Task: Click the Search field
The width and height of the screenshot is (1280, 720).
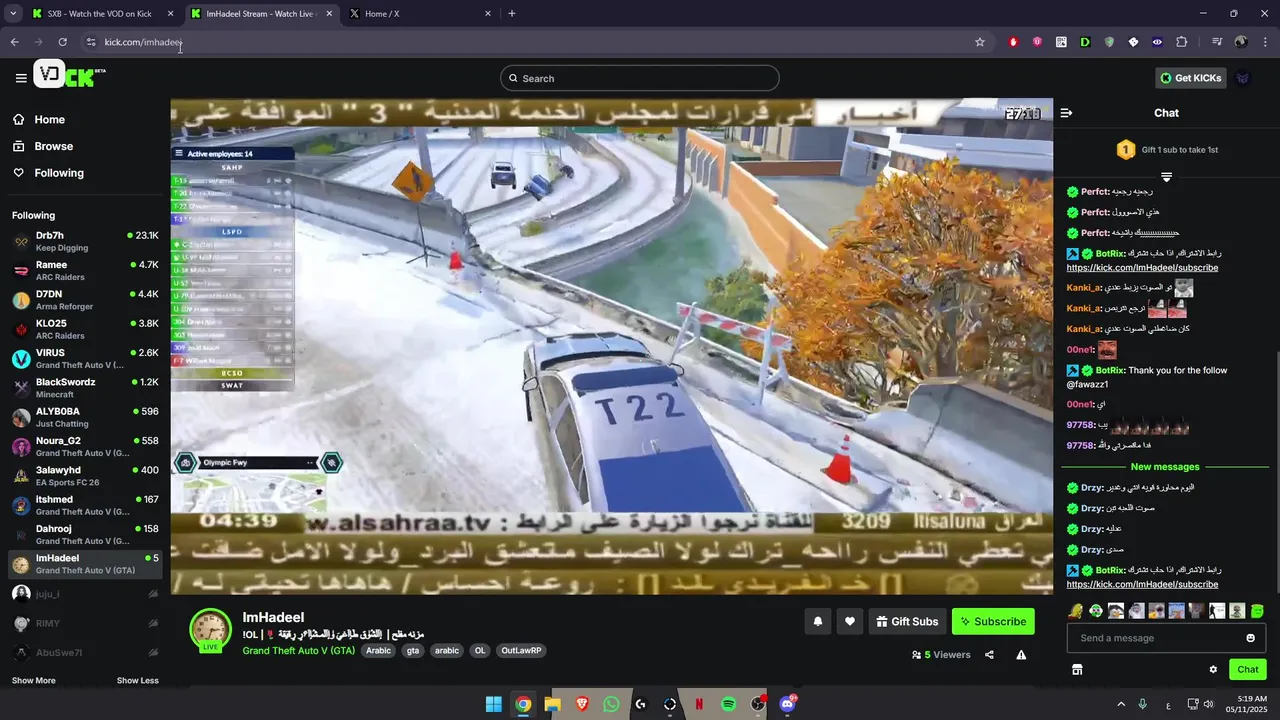Action: [x=640, y=78]
